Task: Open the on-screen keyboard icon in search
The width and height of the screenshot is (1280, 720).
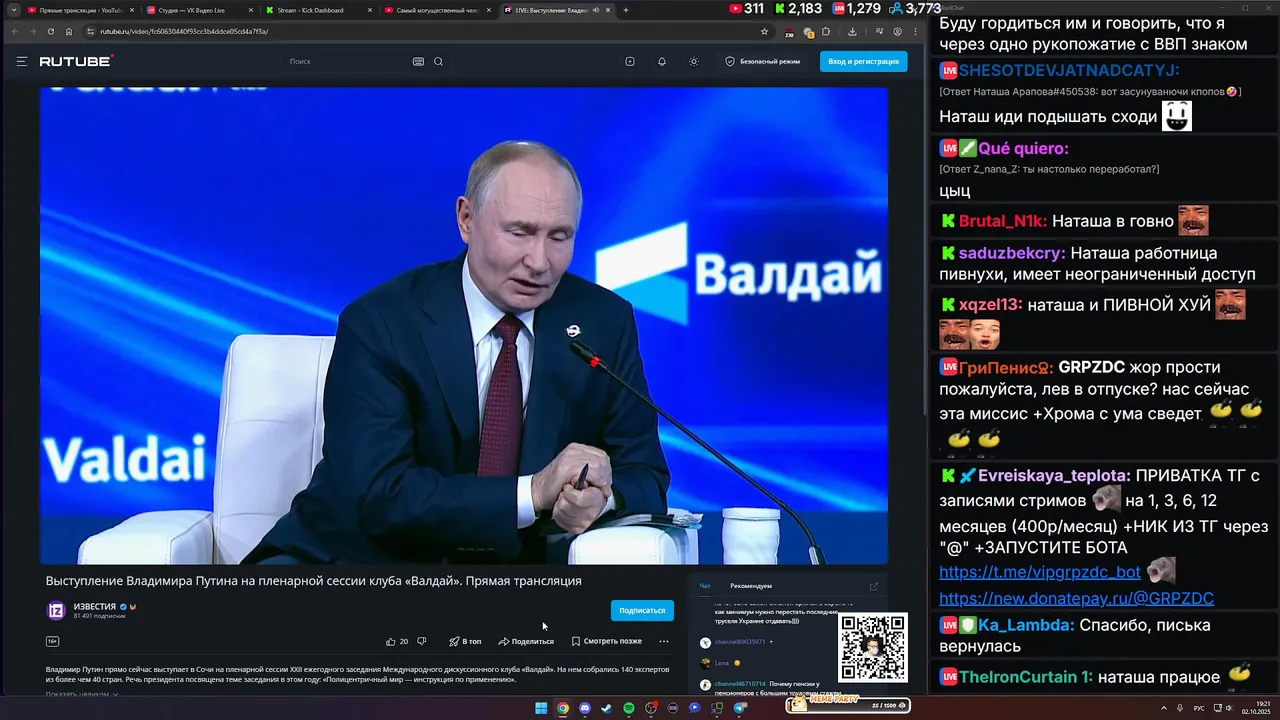Action: pyautogui.click(x=418, y=61)
